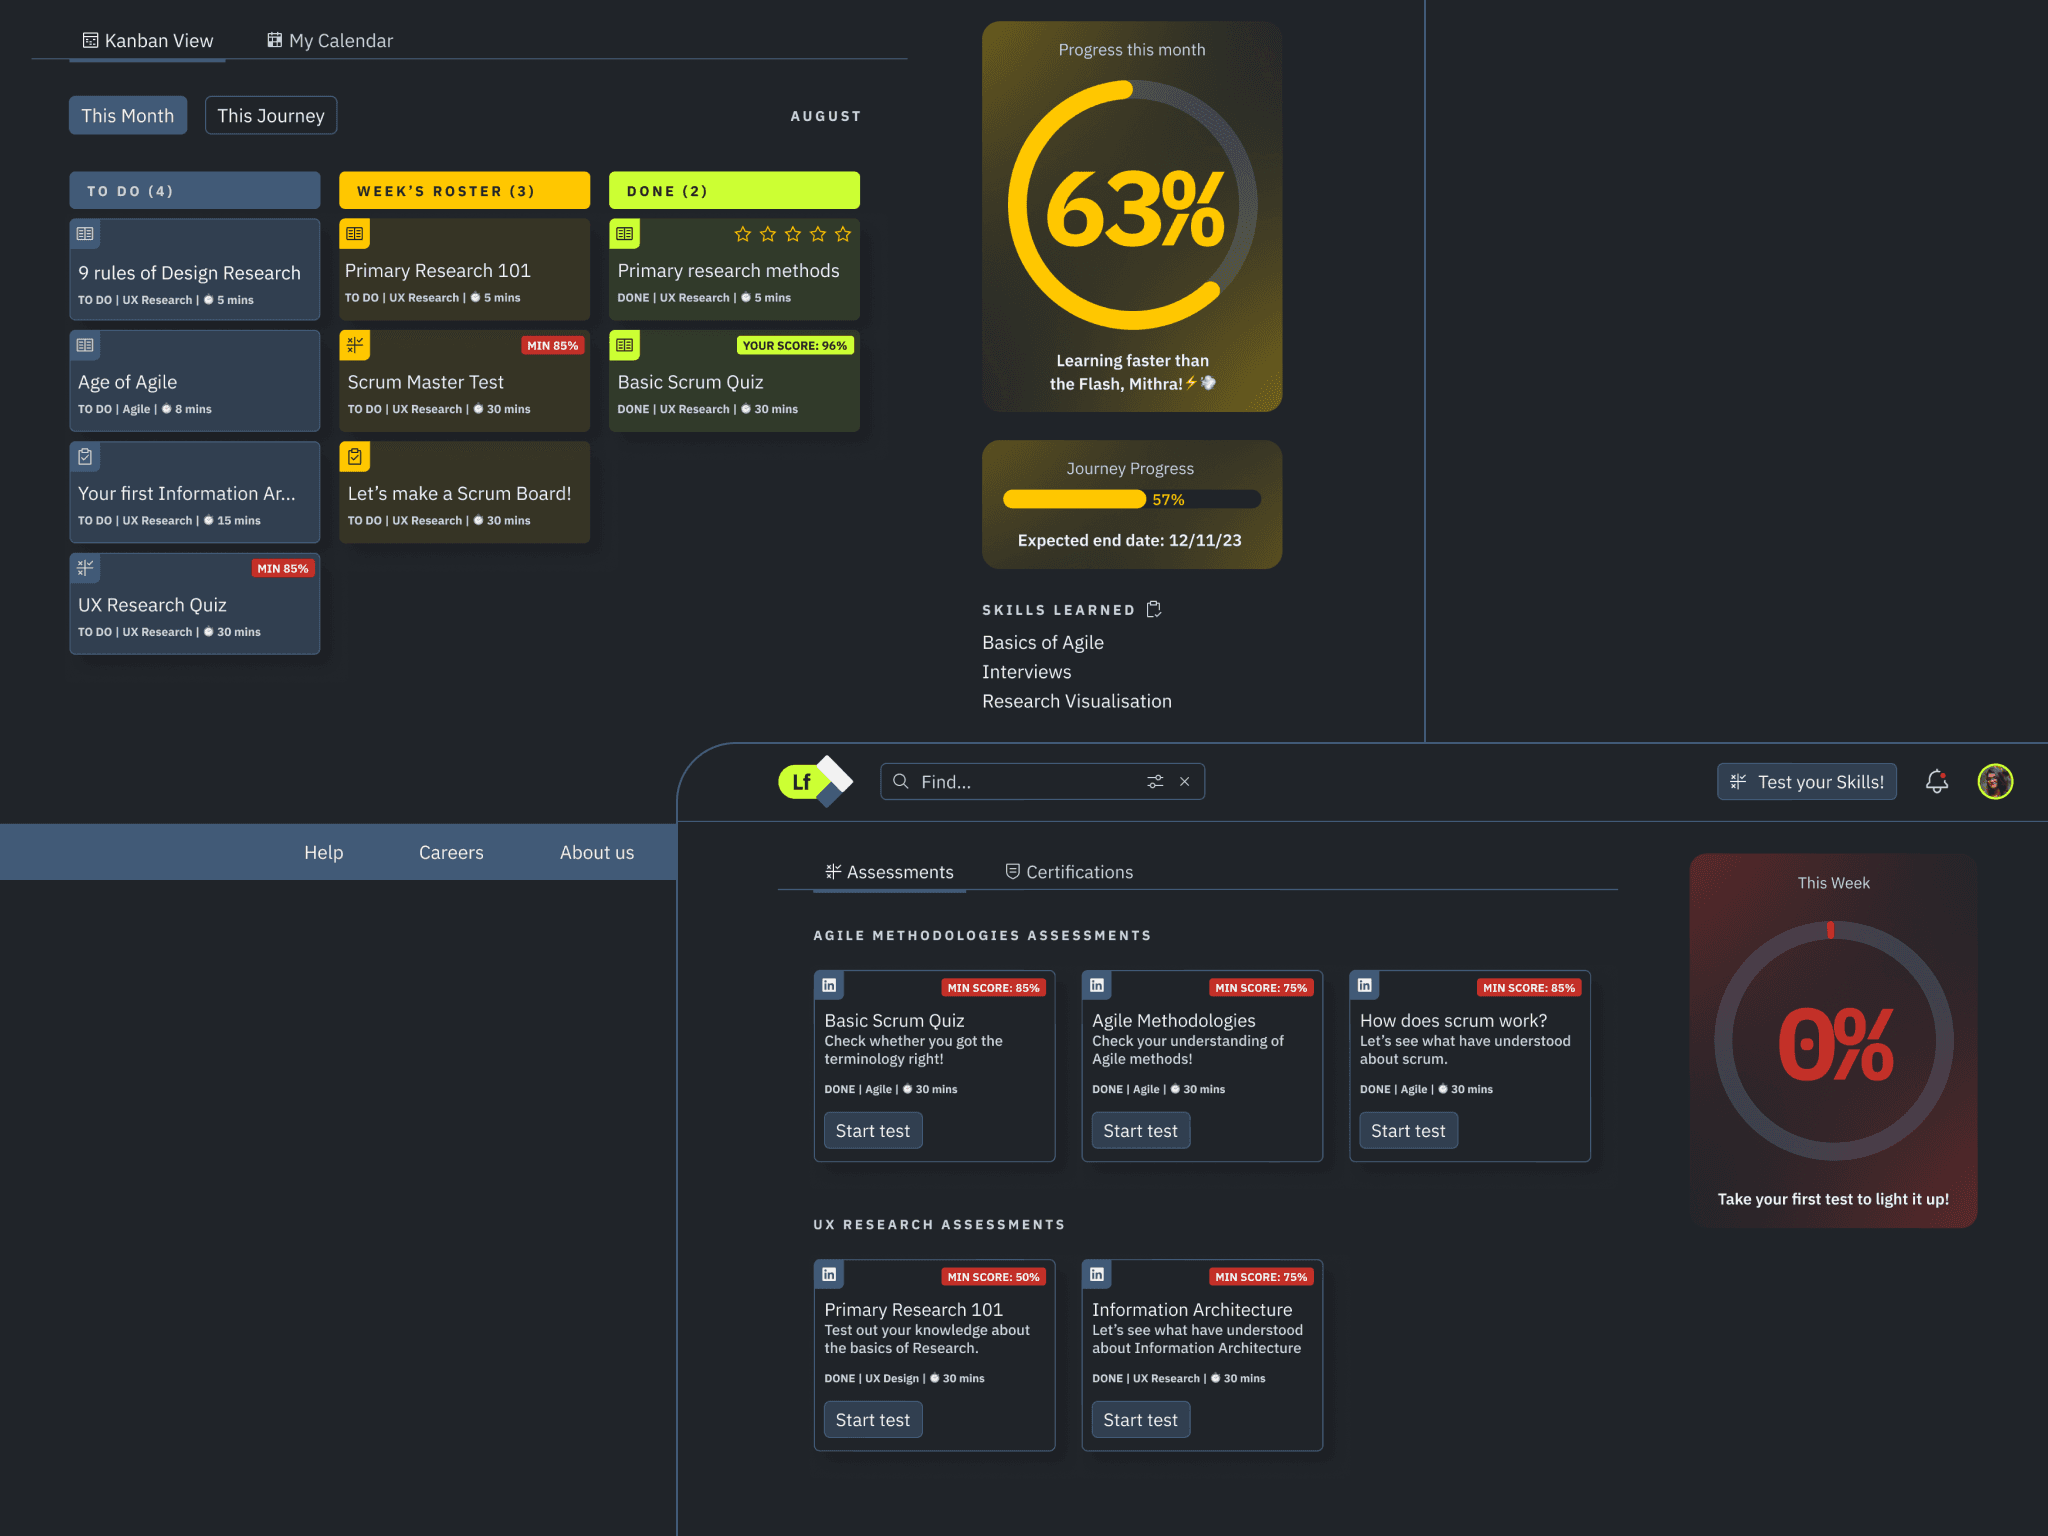Open the Assessments tab
Image resolution: width=2048 pixels, height=1536 pixels.
point(889,872)
